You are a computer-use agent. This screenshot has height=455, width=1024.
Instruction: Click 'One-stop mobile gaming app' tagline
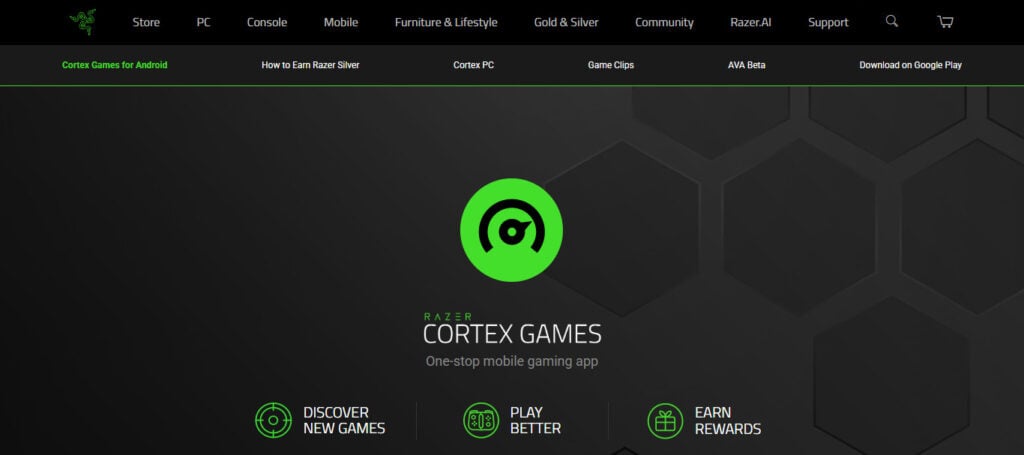[512, 361]
